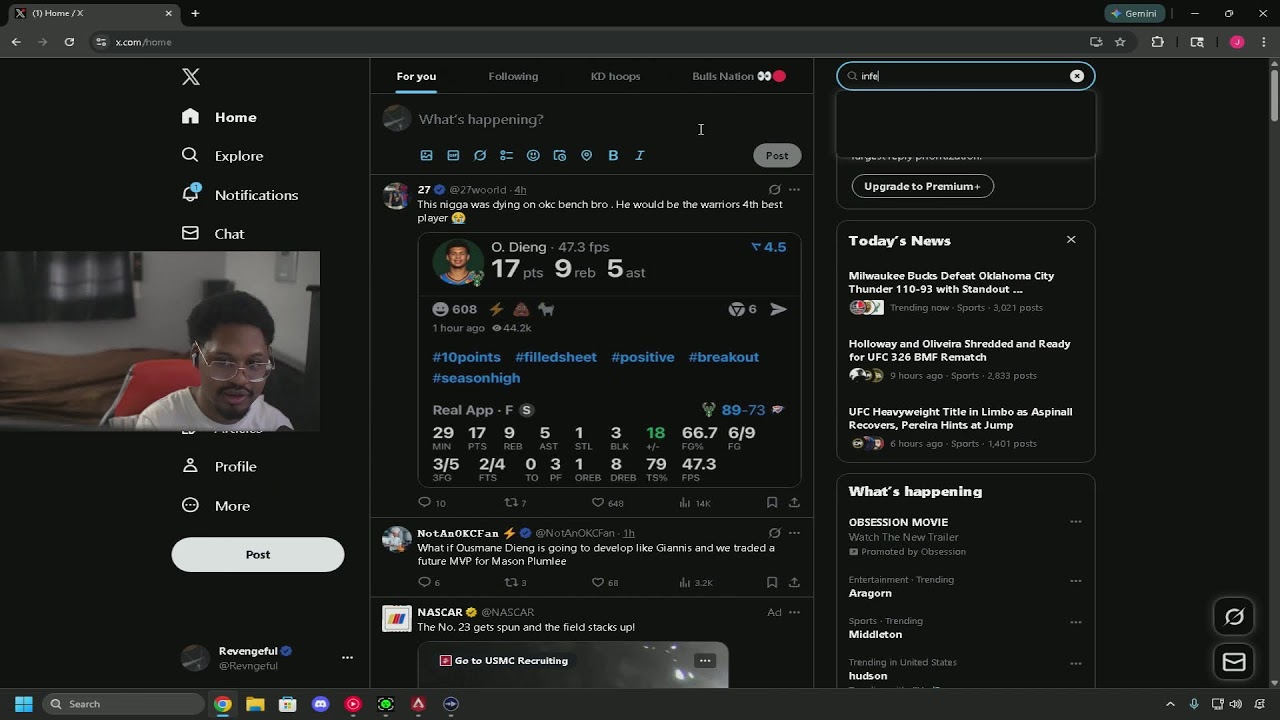Add a poll to the post
The image size is (1280, 720).
coord(507,155)
